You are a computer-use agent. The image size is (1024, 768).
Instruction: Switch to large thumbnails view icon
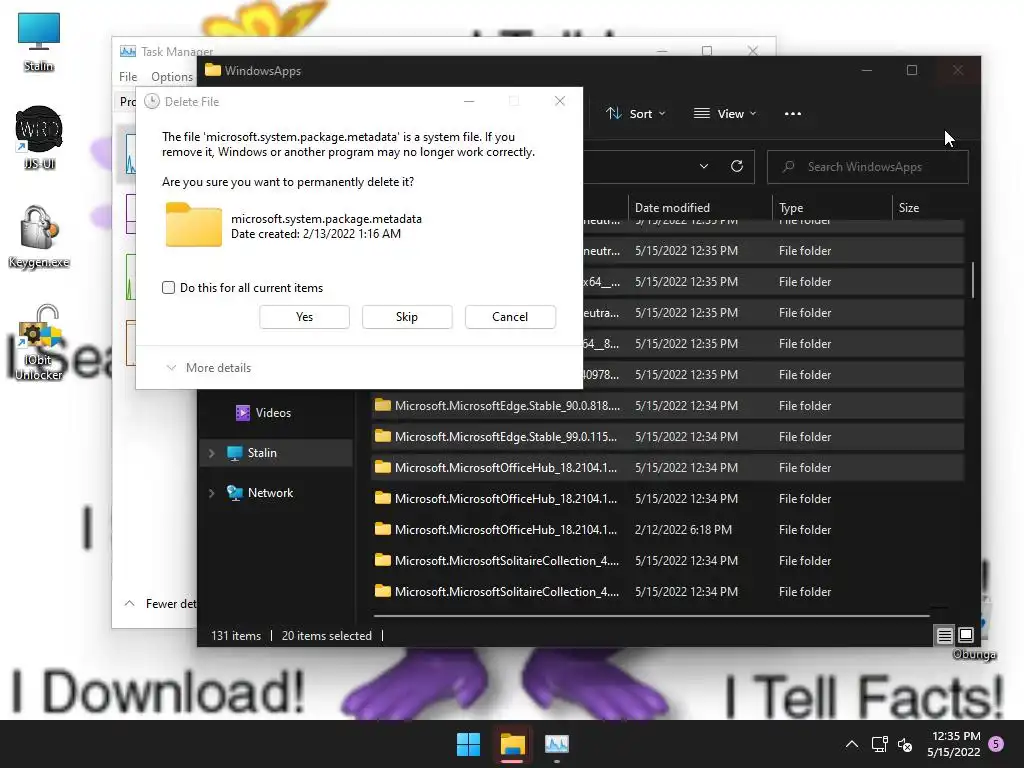click(965, 635)
